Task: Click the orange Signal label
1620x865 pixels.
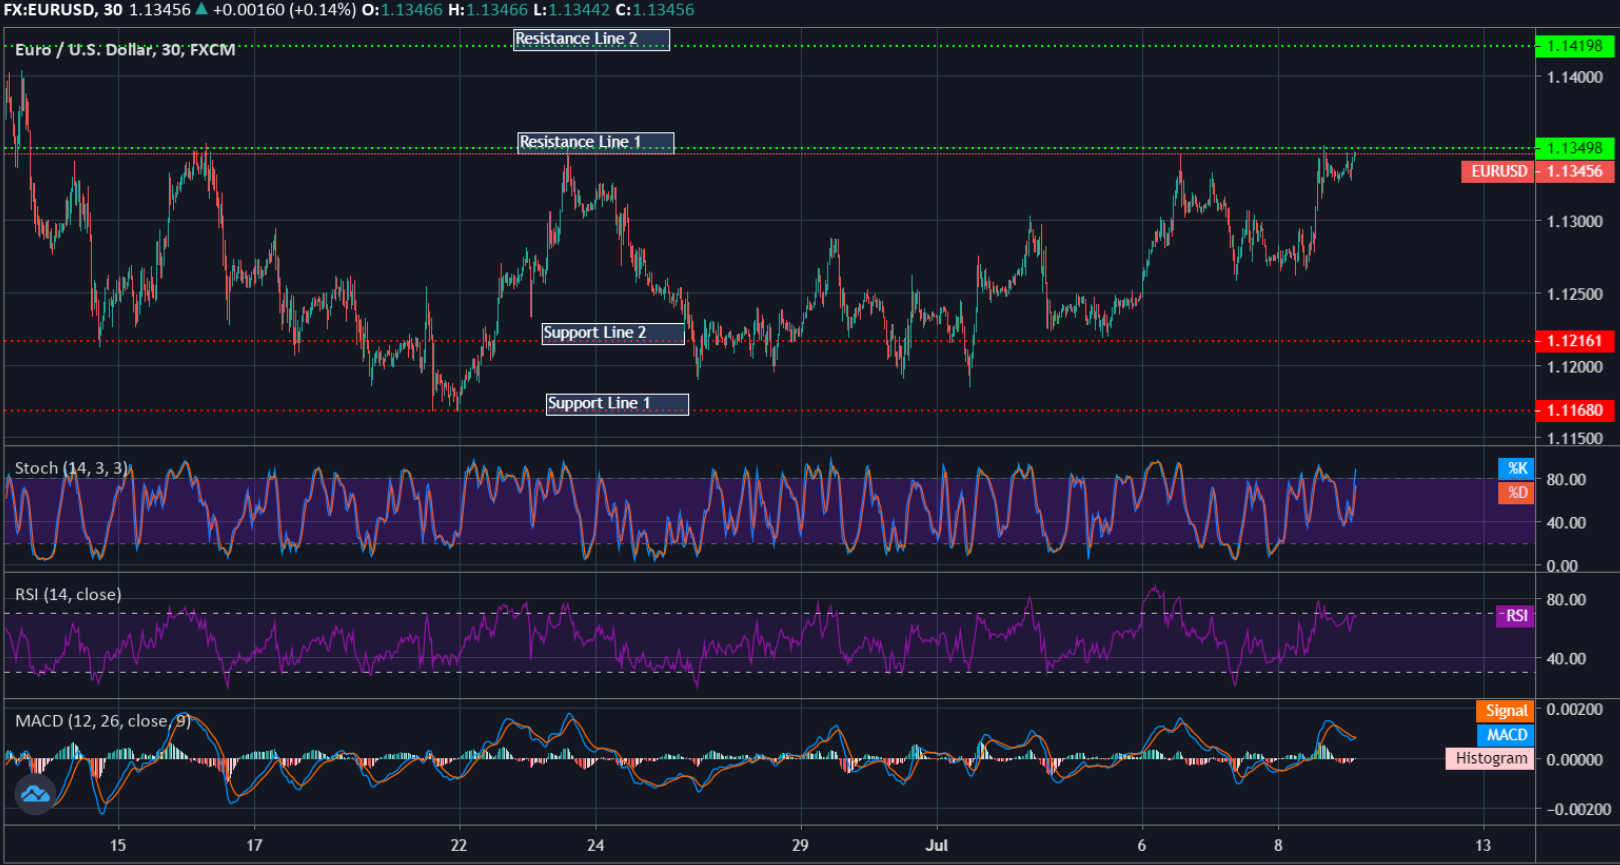Action: click(1505, 711)
